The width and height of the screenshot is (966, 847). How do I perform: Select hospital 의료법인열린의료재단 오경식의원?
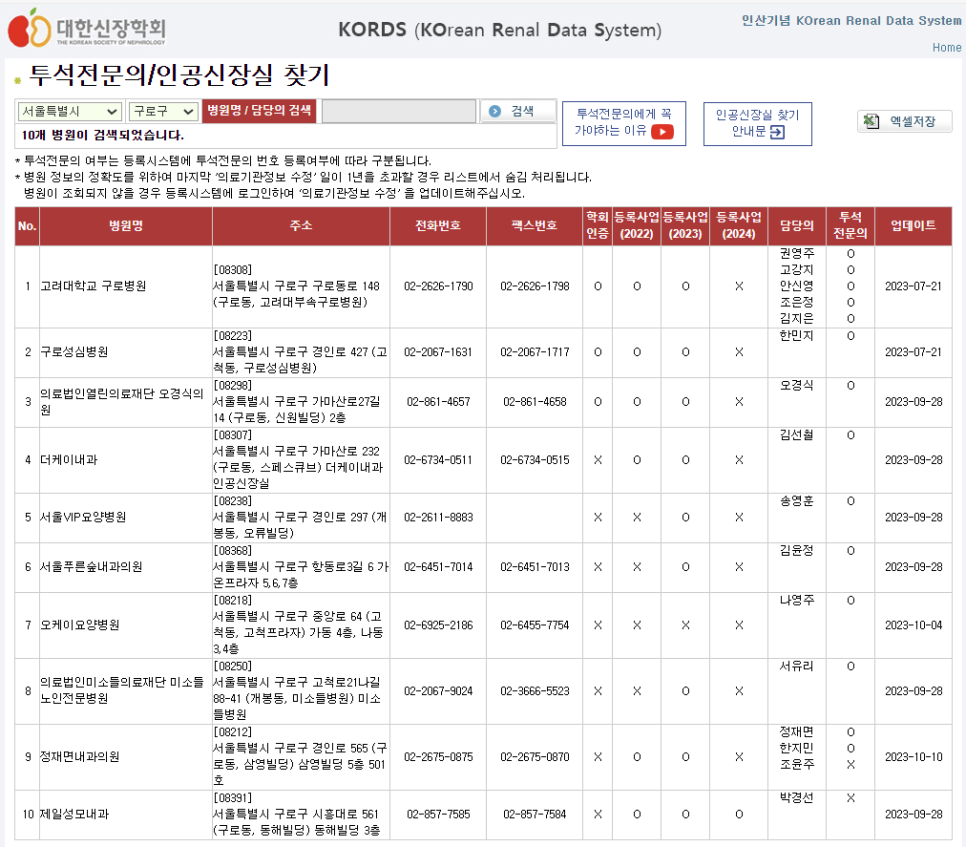point(121,402)
